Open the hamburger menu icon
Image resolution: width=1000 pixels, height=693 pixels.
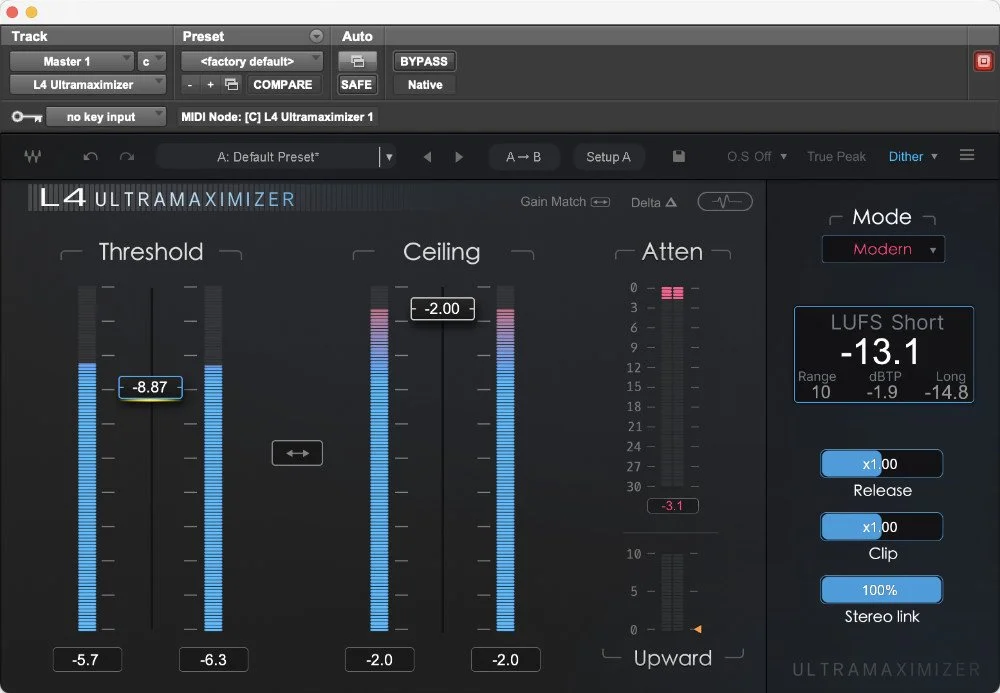tap(967, 155)
